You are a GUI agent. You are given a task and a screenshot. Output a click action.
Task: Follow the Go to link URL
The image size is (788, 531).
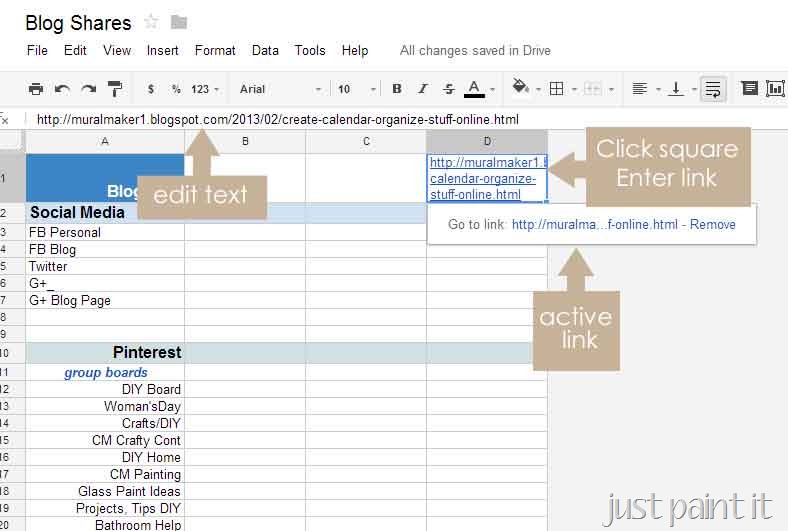pos(595,225)
